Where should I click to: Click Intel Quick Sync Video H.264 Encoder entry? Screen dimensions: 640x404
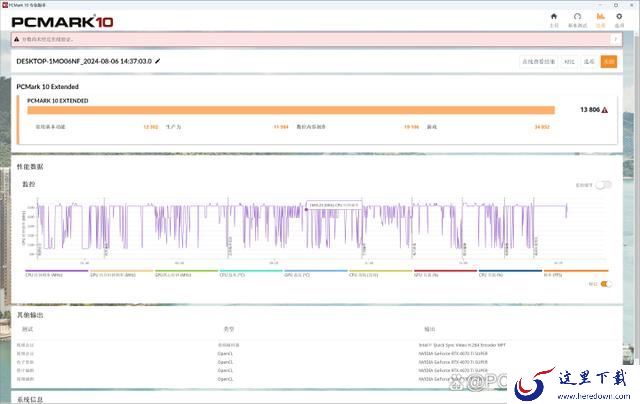click(x=462, y=345)
